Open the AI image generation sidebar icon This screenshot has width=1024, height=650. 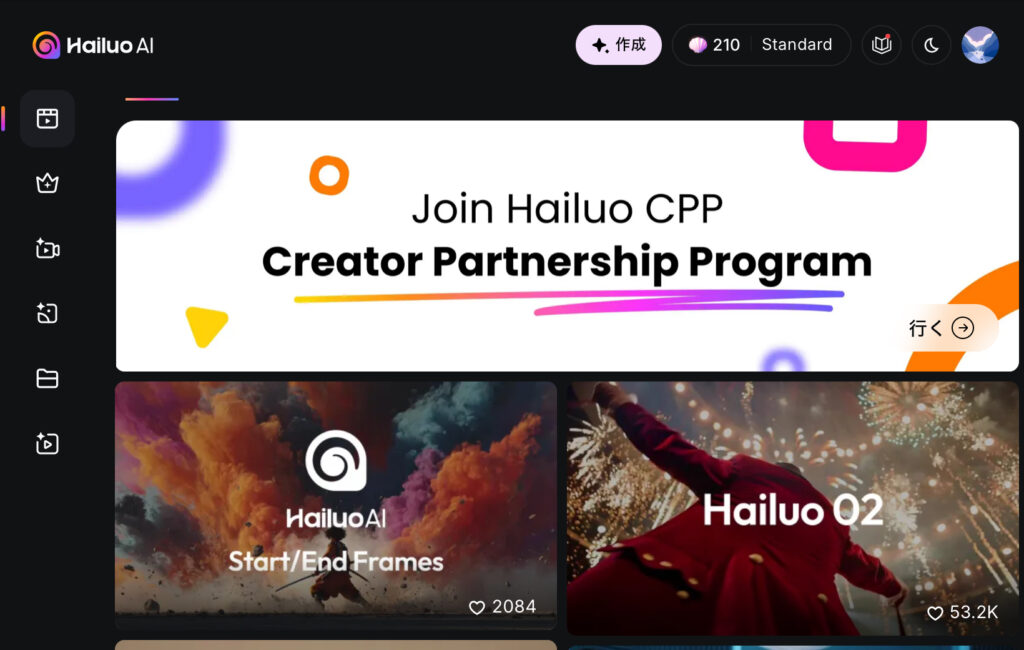[47, 314]
